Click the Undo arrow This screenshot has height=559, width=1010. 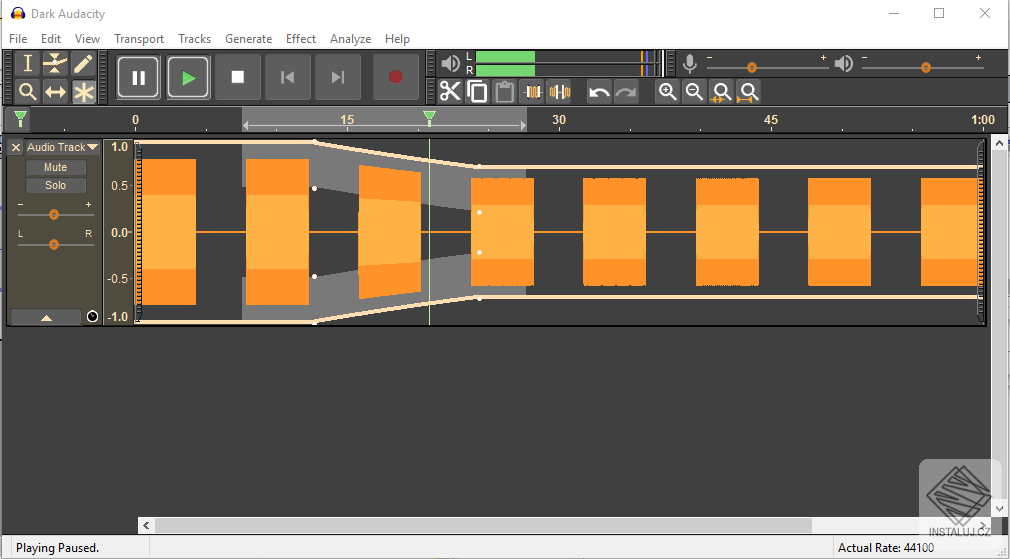click(599, 91)
